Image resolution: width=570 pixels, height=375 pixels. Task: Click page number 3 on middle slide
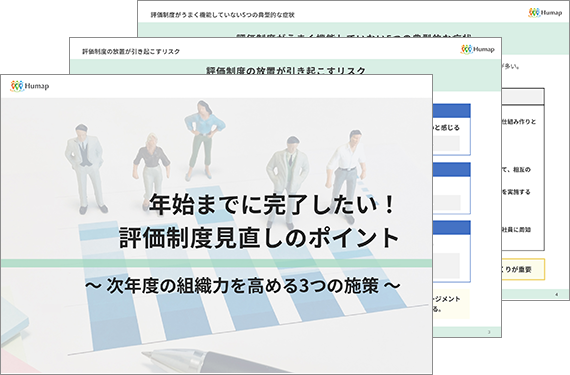coord(489,332)
